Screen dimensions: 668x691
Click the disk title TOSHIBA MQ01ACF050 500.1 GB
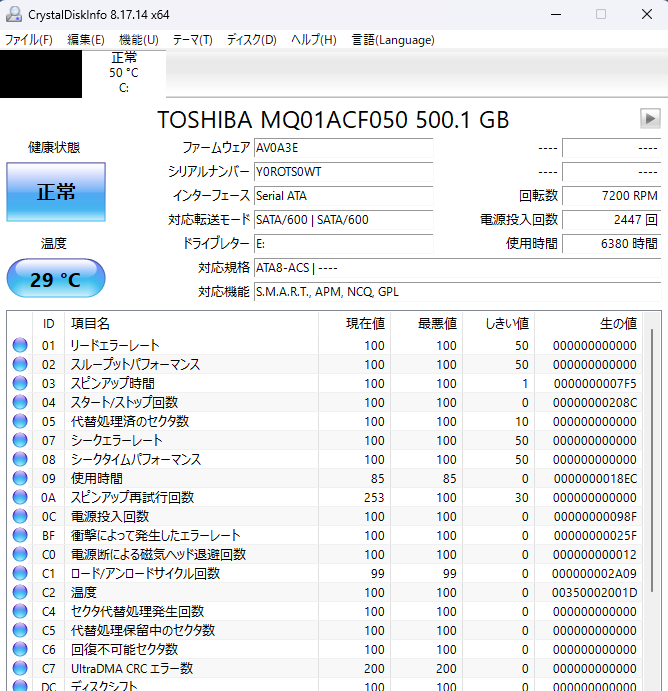(333, 120)
